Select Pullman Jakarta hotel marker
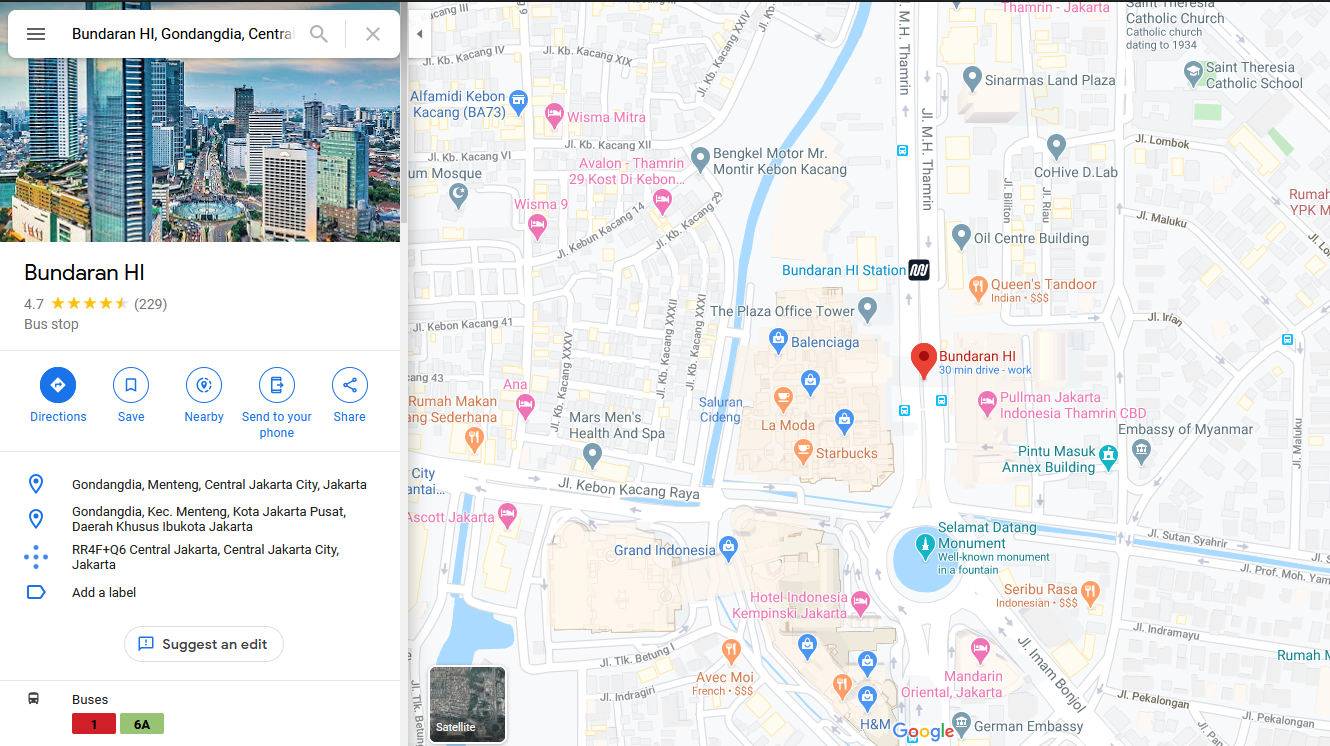 click(x=987, y=404)
